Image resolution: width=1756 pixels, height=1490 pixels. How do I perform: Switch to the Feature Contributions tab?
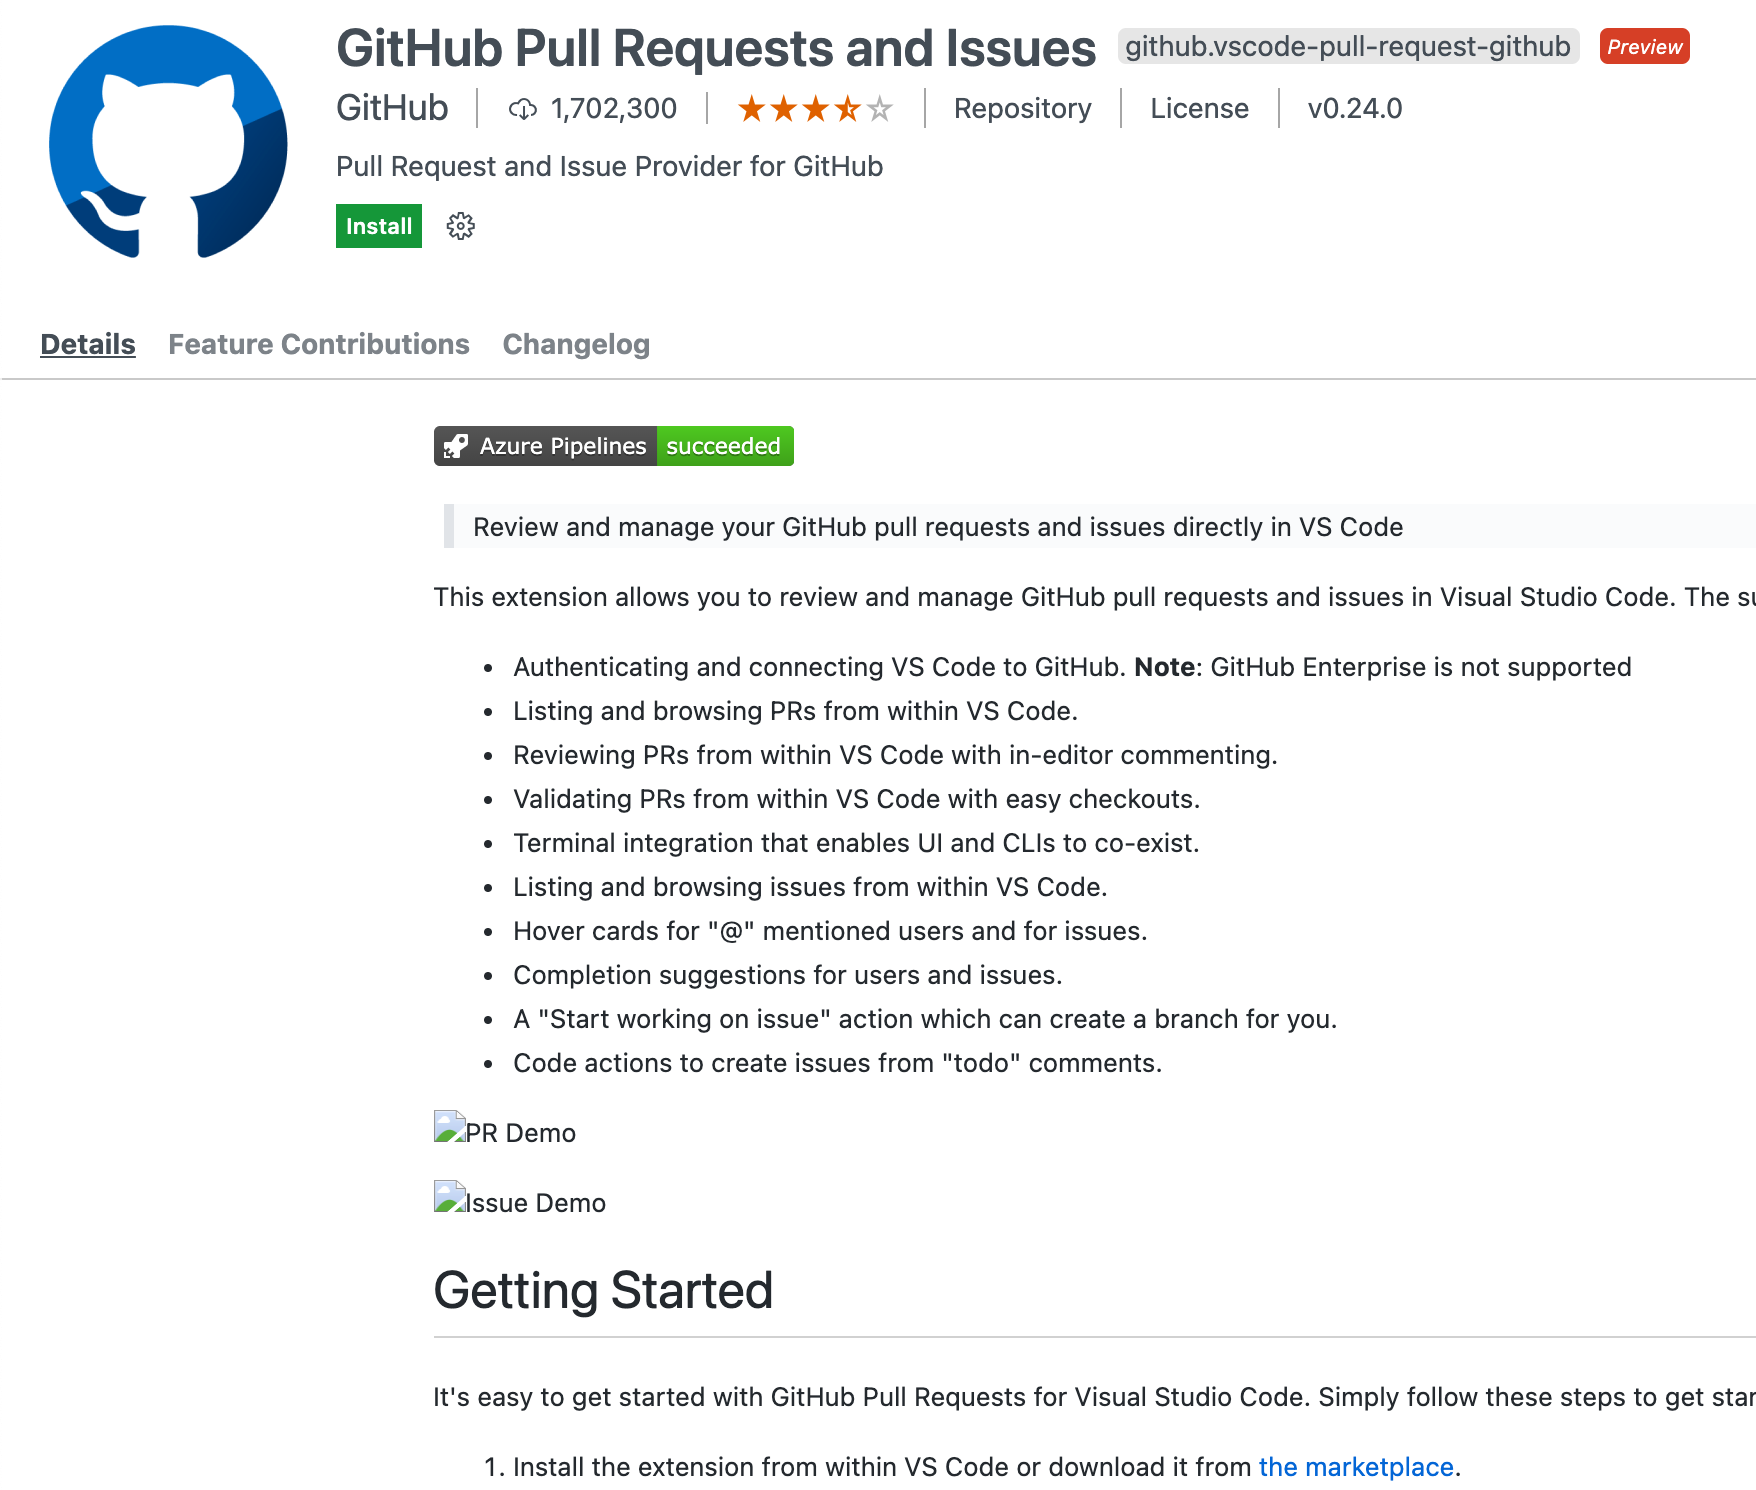click(x=318, y=344)
